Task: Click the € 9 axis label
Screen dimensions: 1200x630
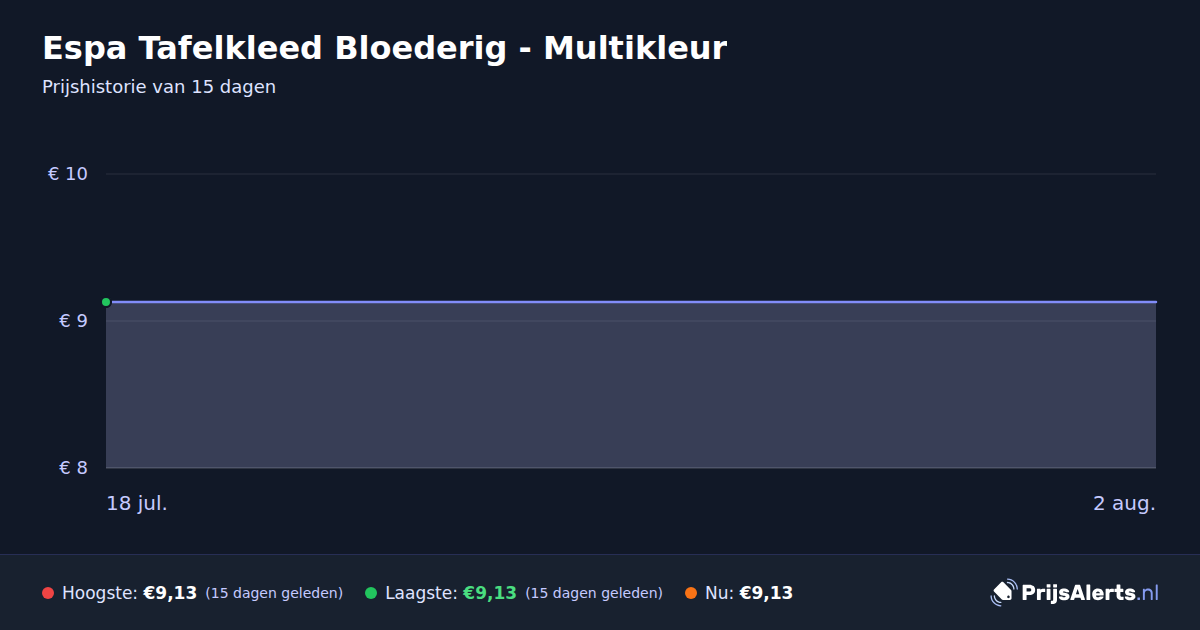Action: coord(74,321)
